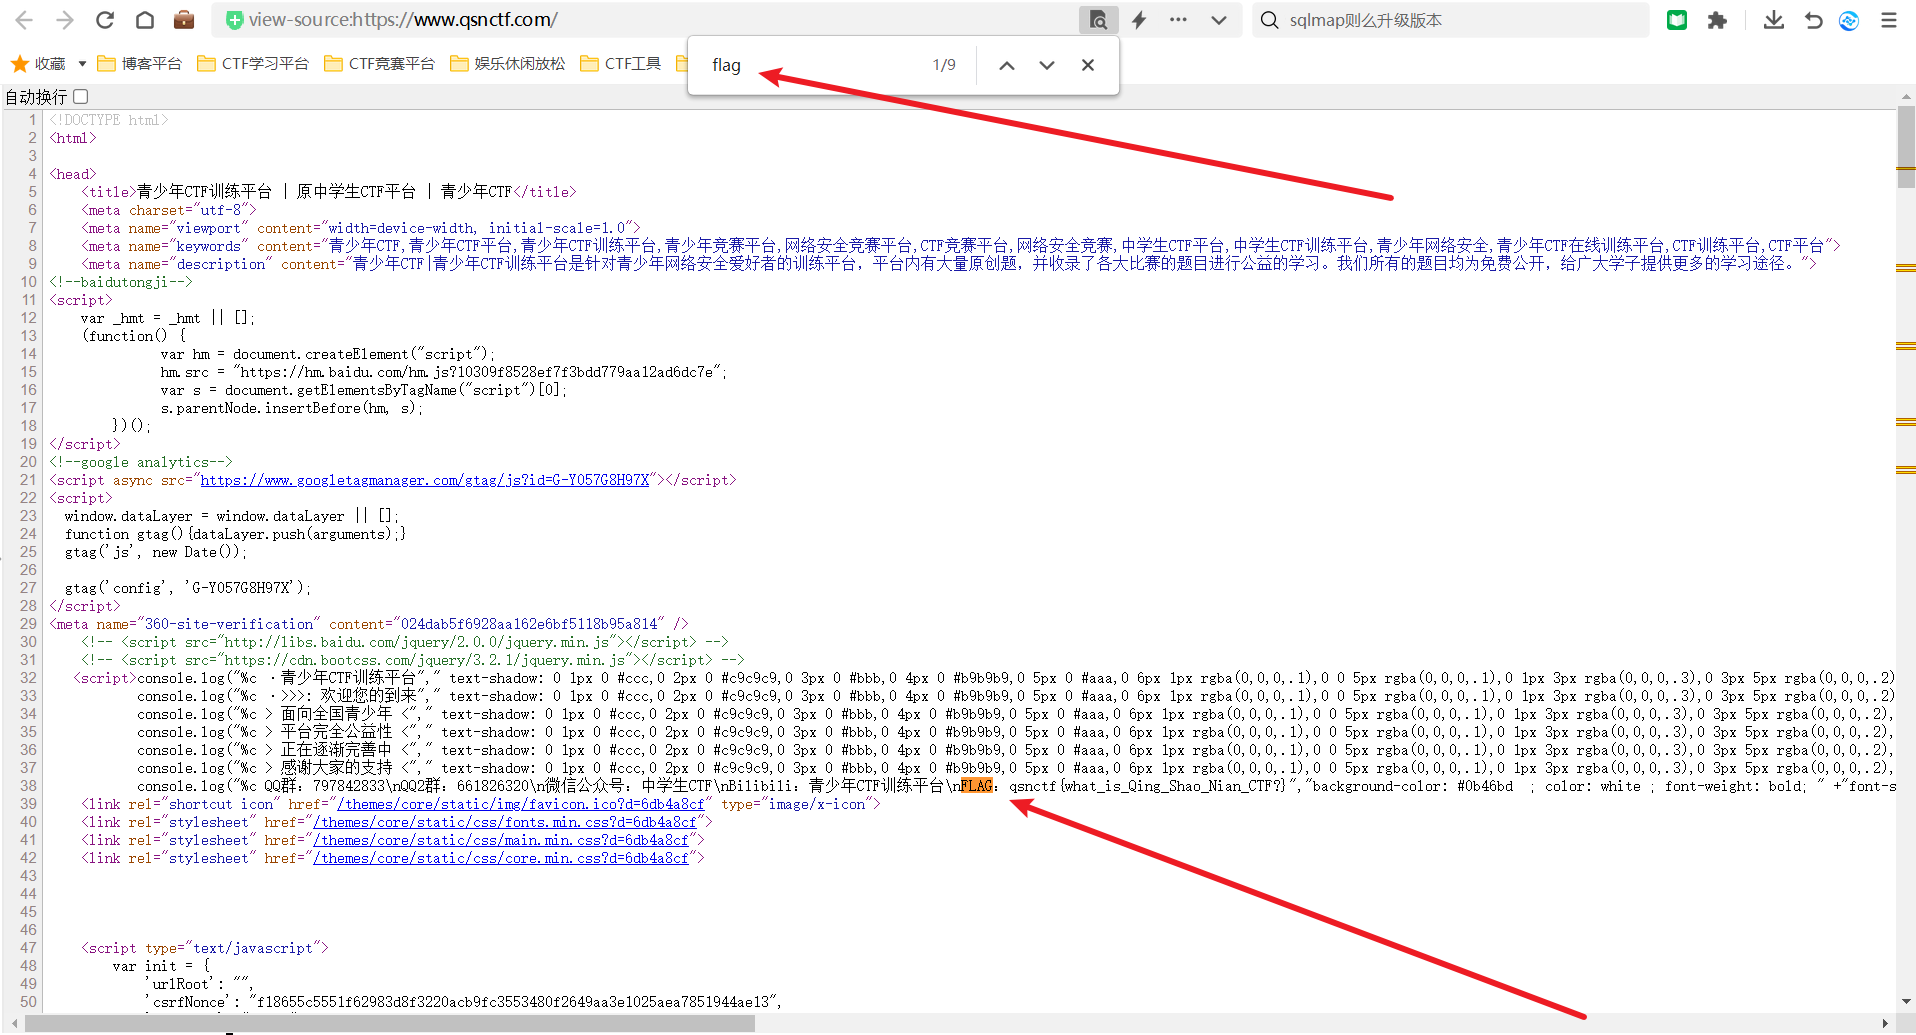
Task: Jump to next find match
Action: click(x=1047, y=65)
